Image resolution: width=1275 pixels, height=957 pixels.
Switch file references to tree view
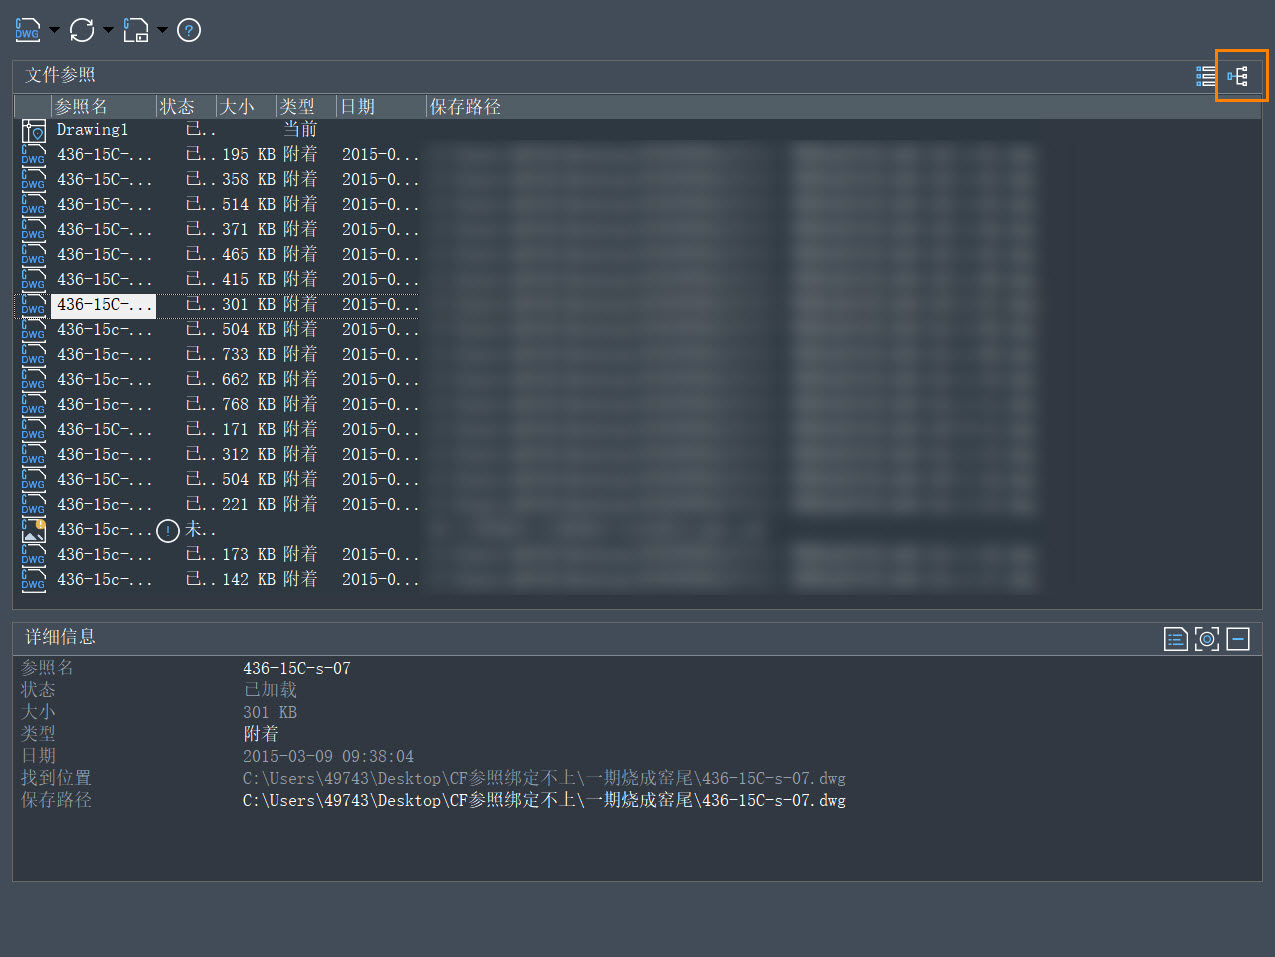[1238, 76]
